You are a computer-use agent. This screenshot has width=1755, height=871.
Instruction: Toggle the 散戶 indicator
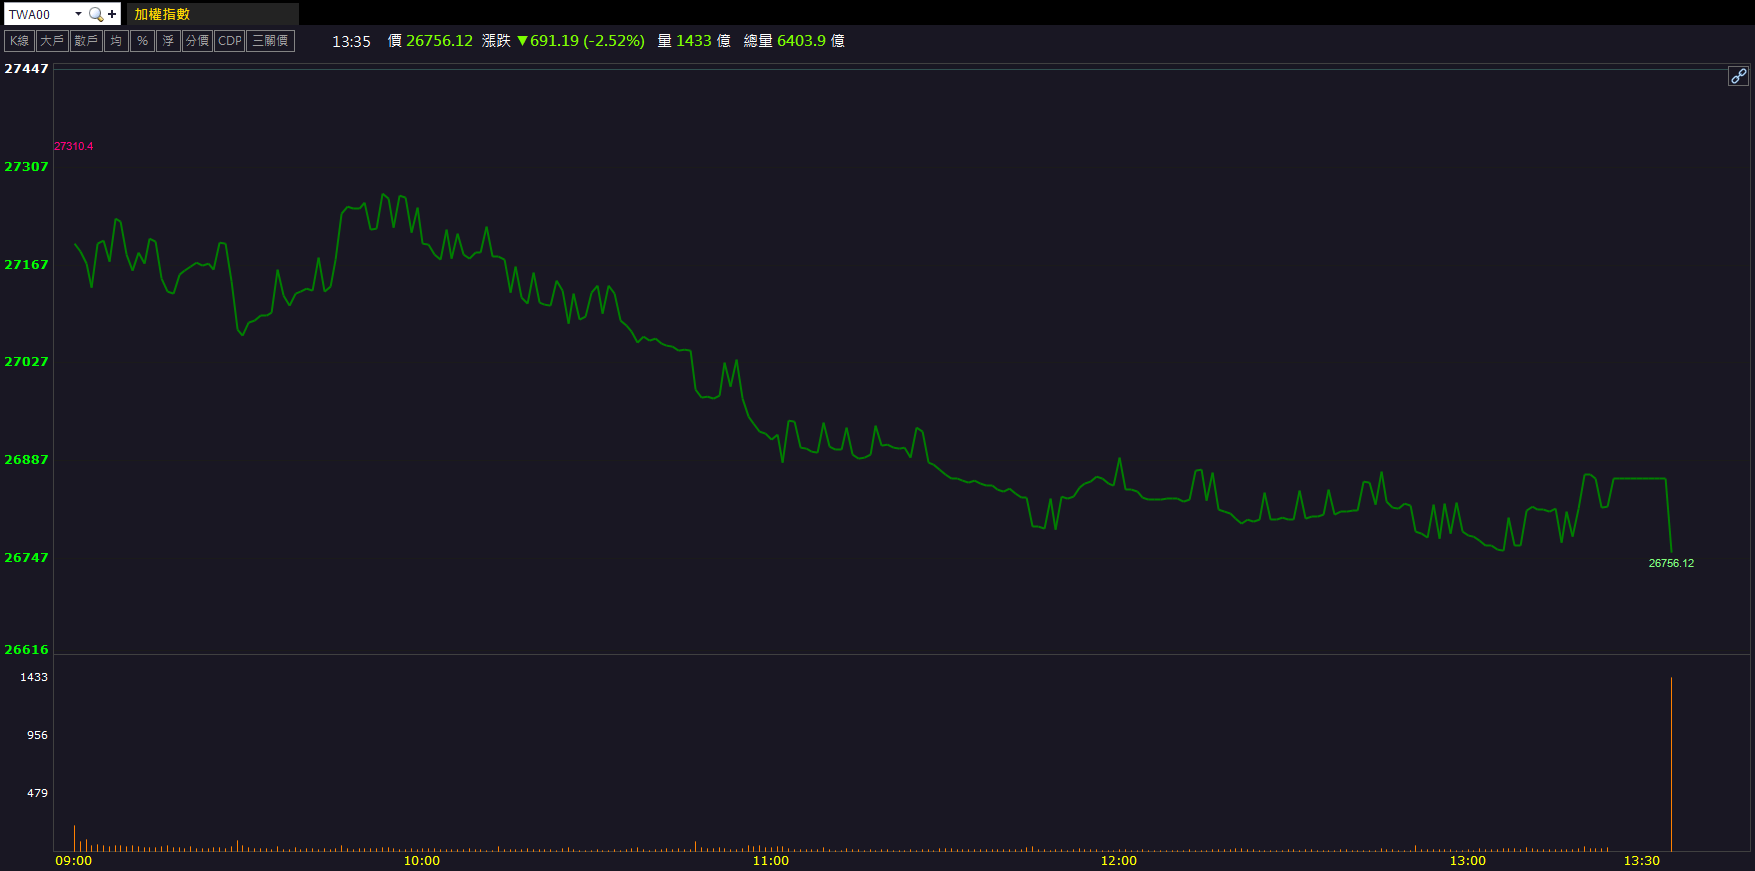point(86,41)
